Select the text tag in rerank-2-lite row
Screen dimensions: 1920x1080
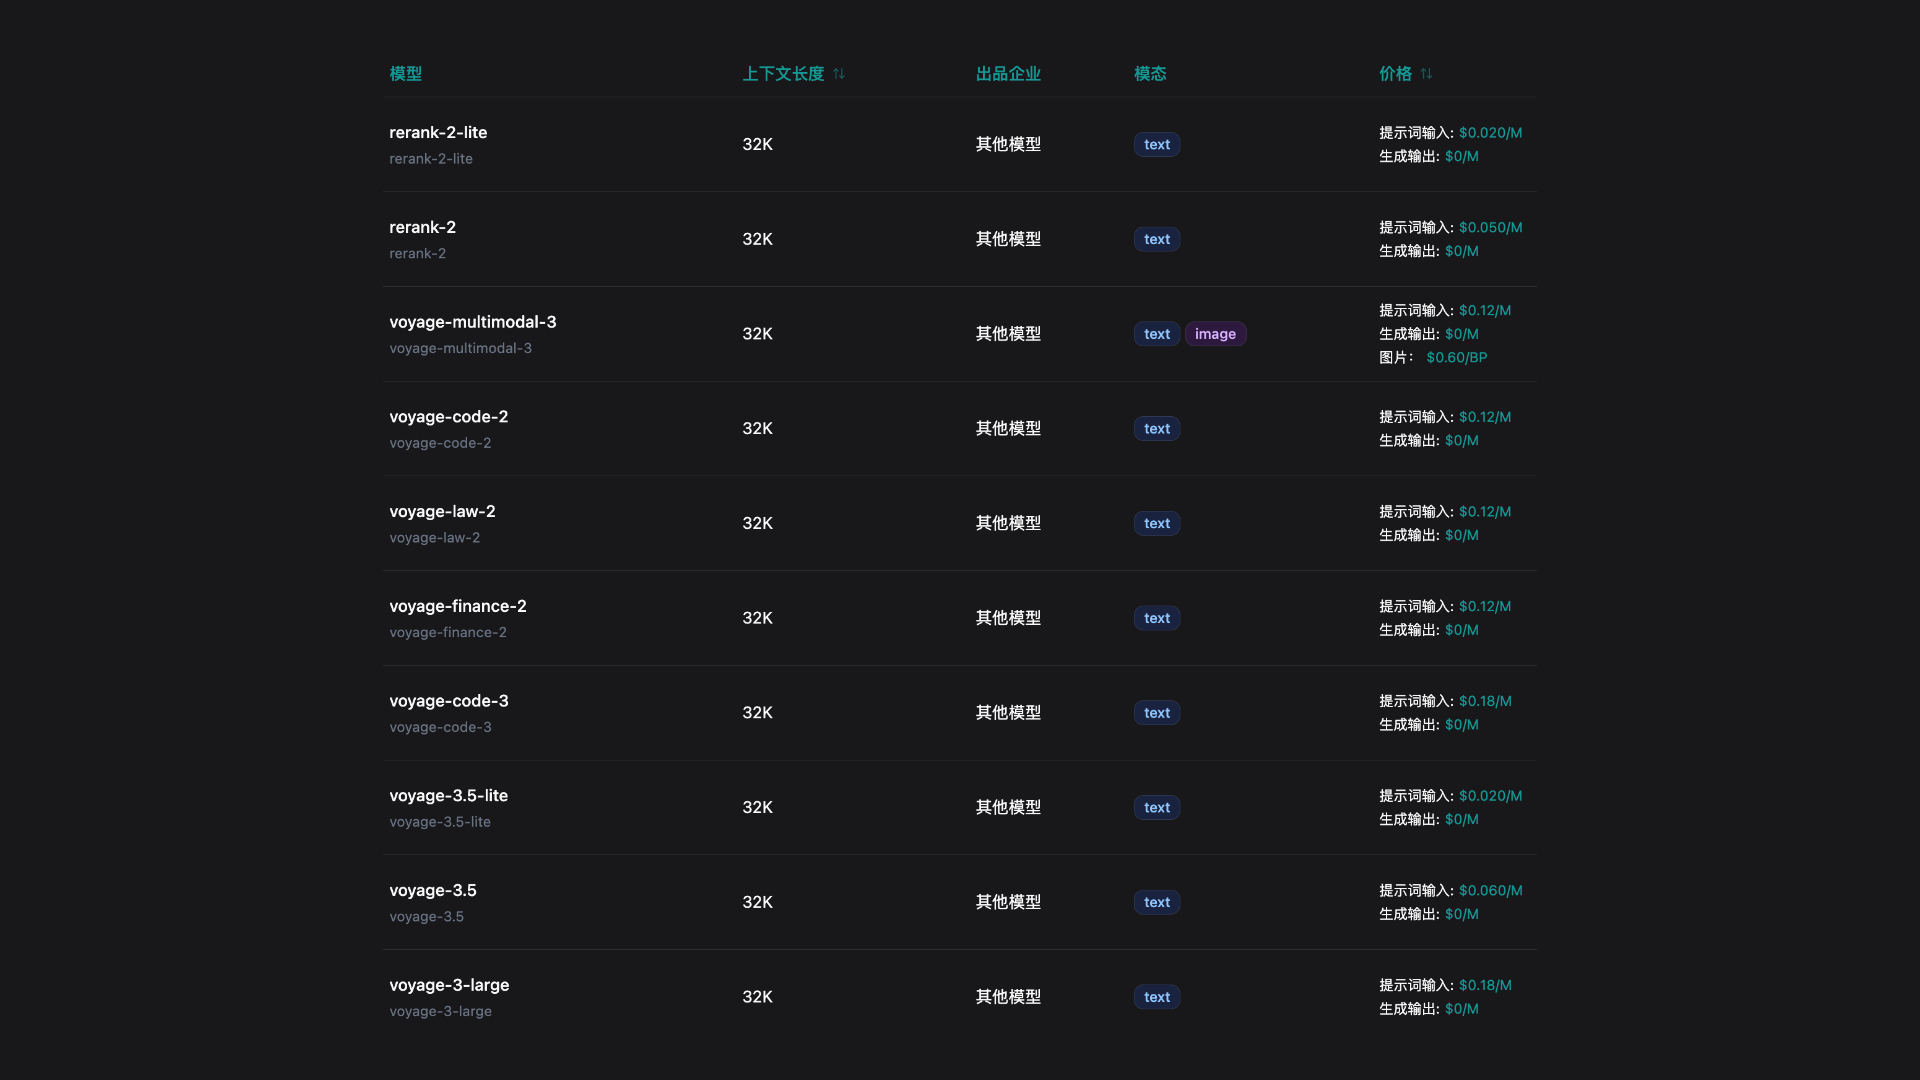pos(1157,145)
